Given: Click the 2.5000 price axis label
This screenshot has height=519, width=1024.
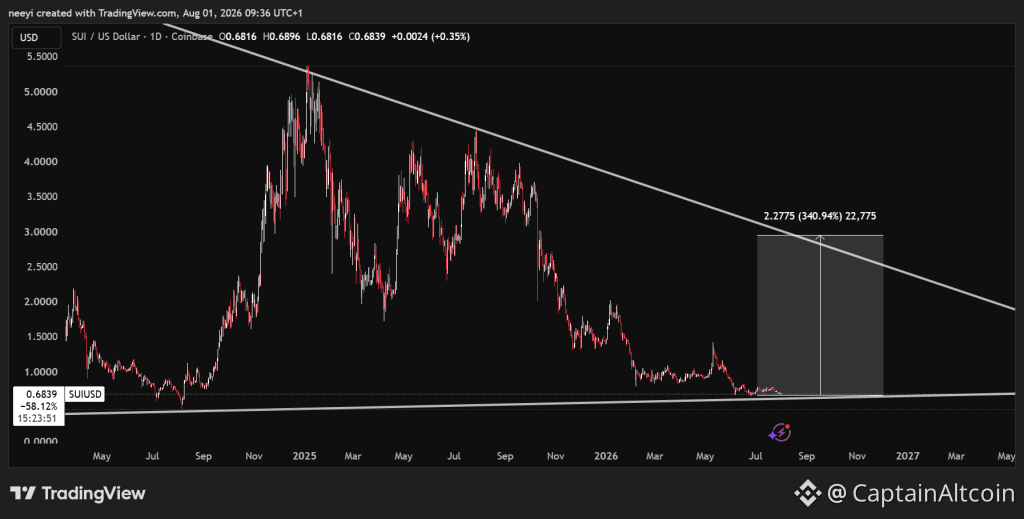Looking at the screenshot, I should coord(40,267).
